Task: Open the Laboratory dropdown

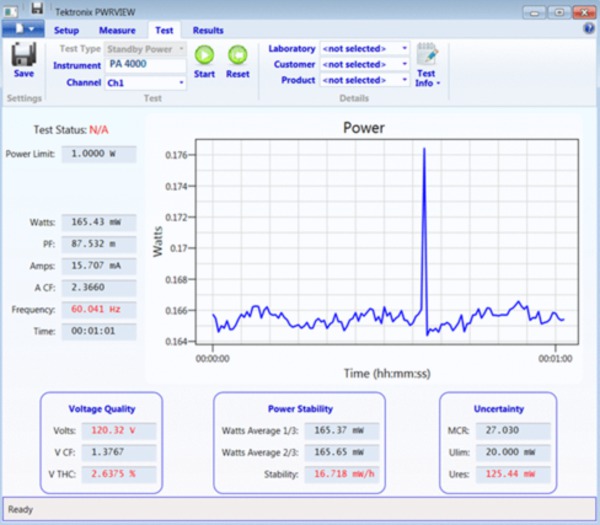Action: pyautogui.click(x=365, y=49)
